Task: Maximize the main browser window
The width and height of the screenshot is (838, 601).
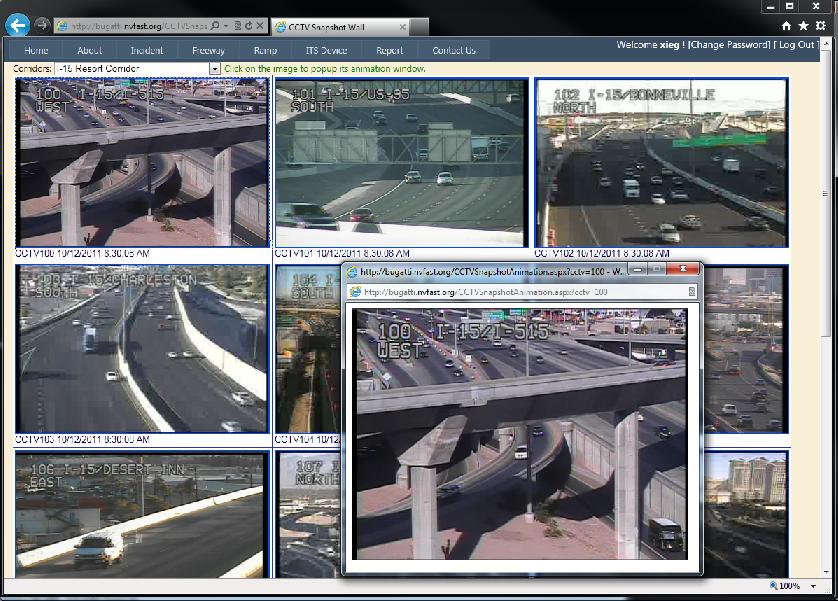Action: 789,6
